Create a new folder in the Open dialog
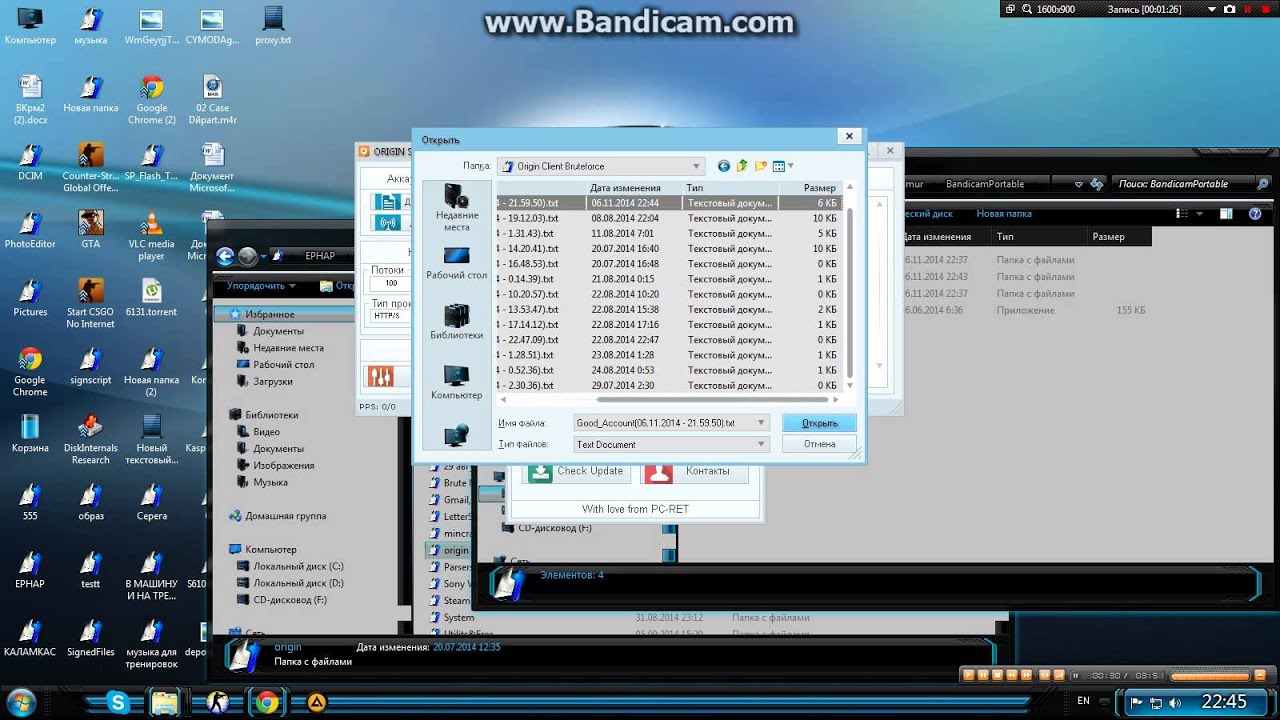Viewport: 1280px width, 720px height. pos(760,166)
